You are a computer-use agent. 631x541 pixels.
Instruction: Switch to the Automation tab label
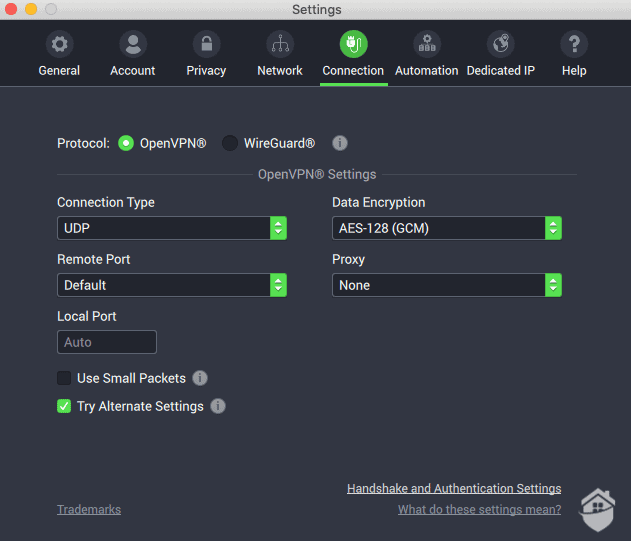click(x=427, y=71)
